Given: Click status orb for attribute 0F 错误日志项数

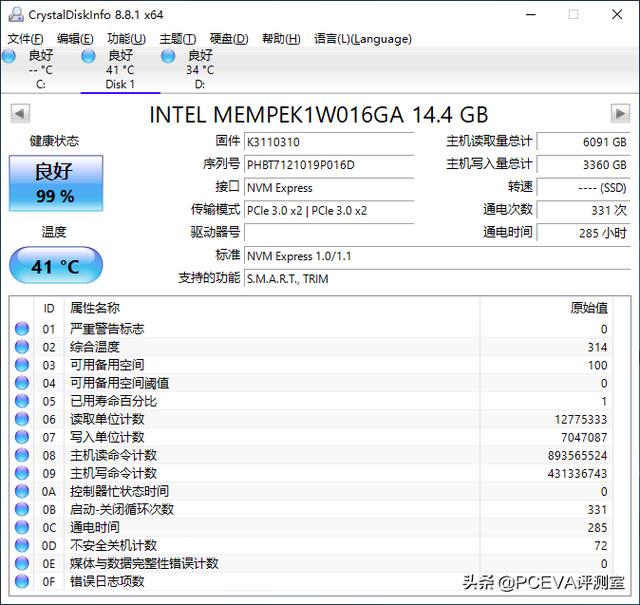Looking at the screenshot, I should point(22,581).
